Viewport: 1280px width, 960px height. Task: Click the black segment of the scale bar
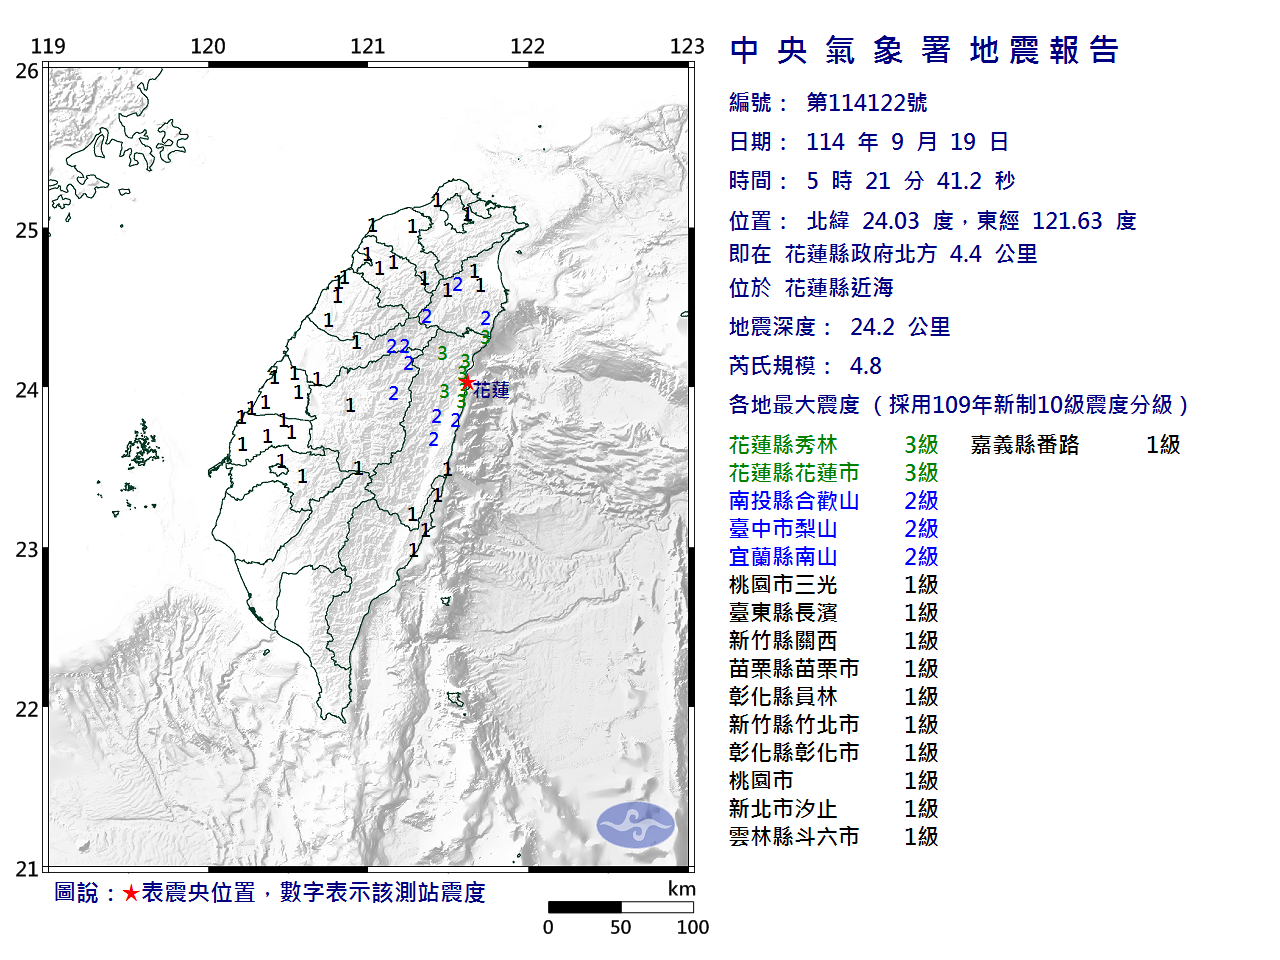pyautogui.click(x=584, y=907)
